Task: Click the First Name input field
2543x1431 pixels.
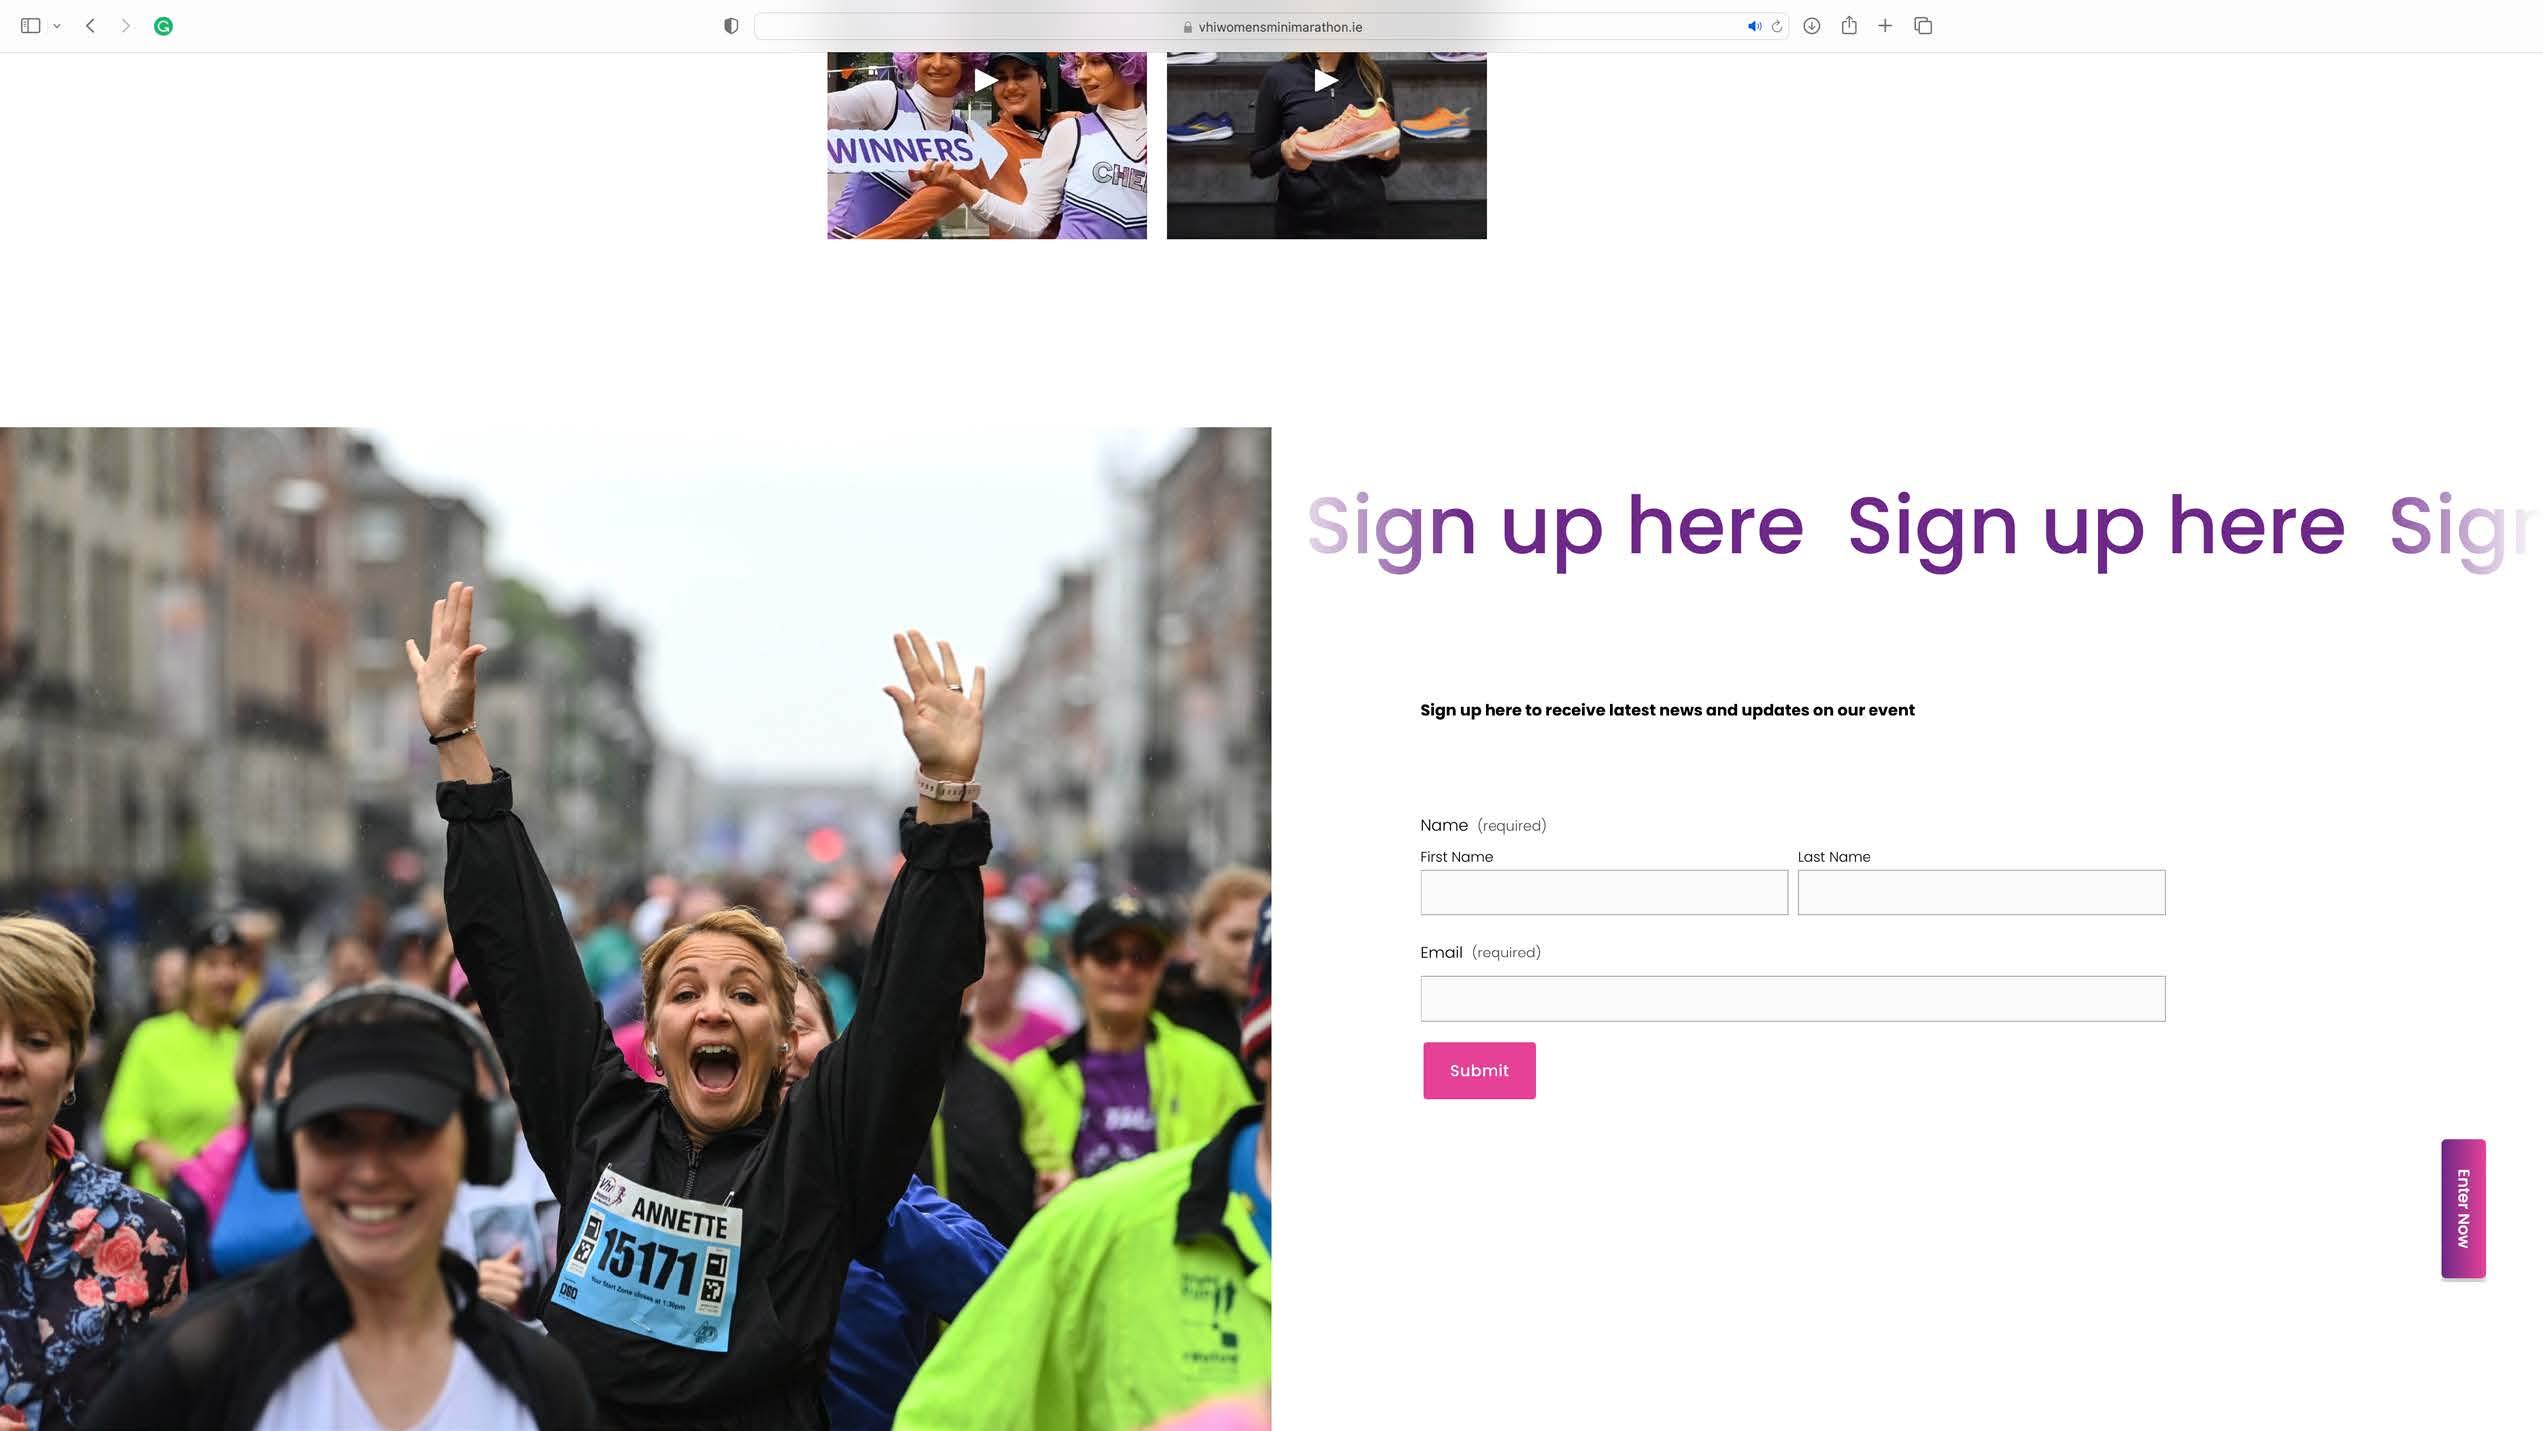Action: tap(1604, 892)
